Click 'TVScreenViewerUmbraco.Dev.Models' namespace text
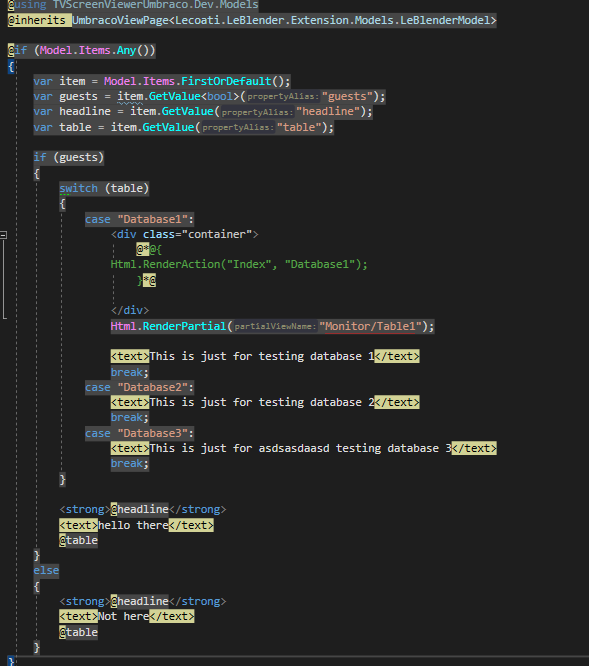Screen dimensions: 589x666 155,5
